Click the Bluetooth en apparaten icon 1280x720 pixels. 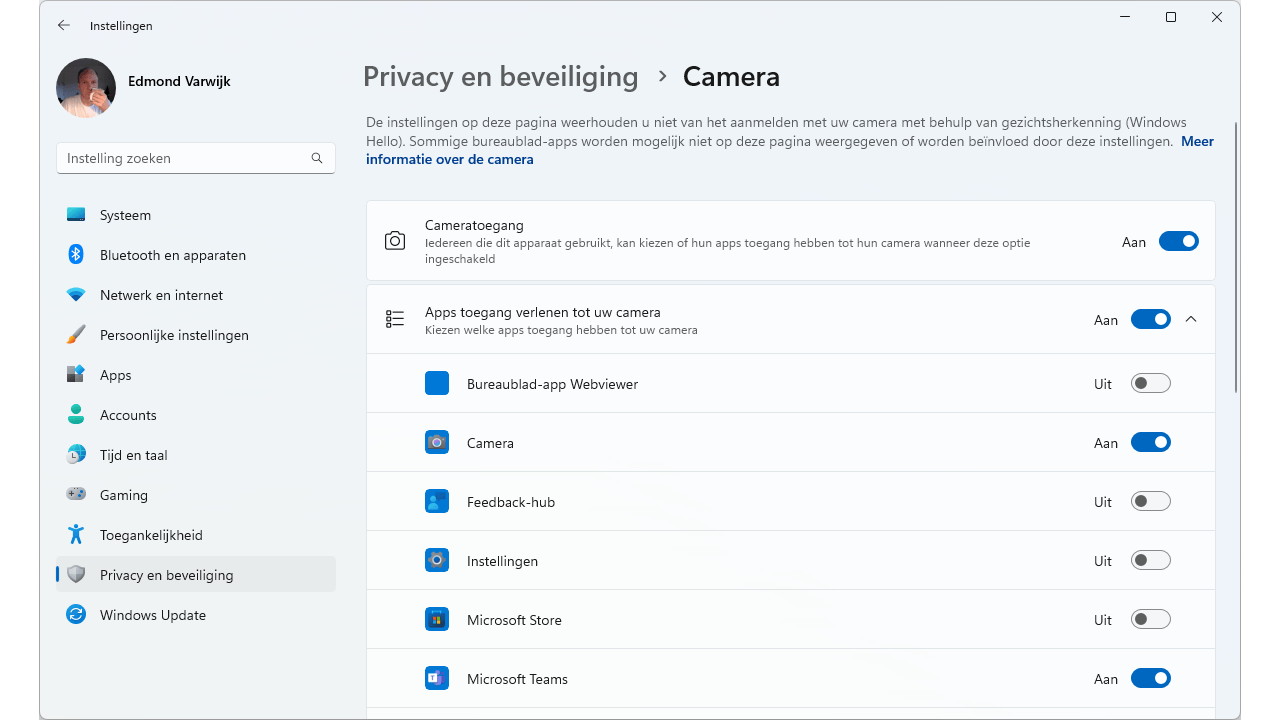(76, 255)
